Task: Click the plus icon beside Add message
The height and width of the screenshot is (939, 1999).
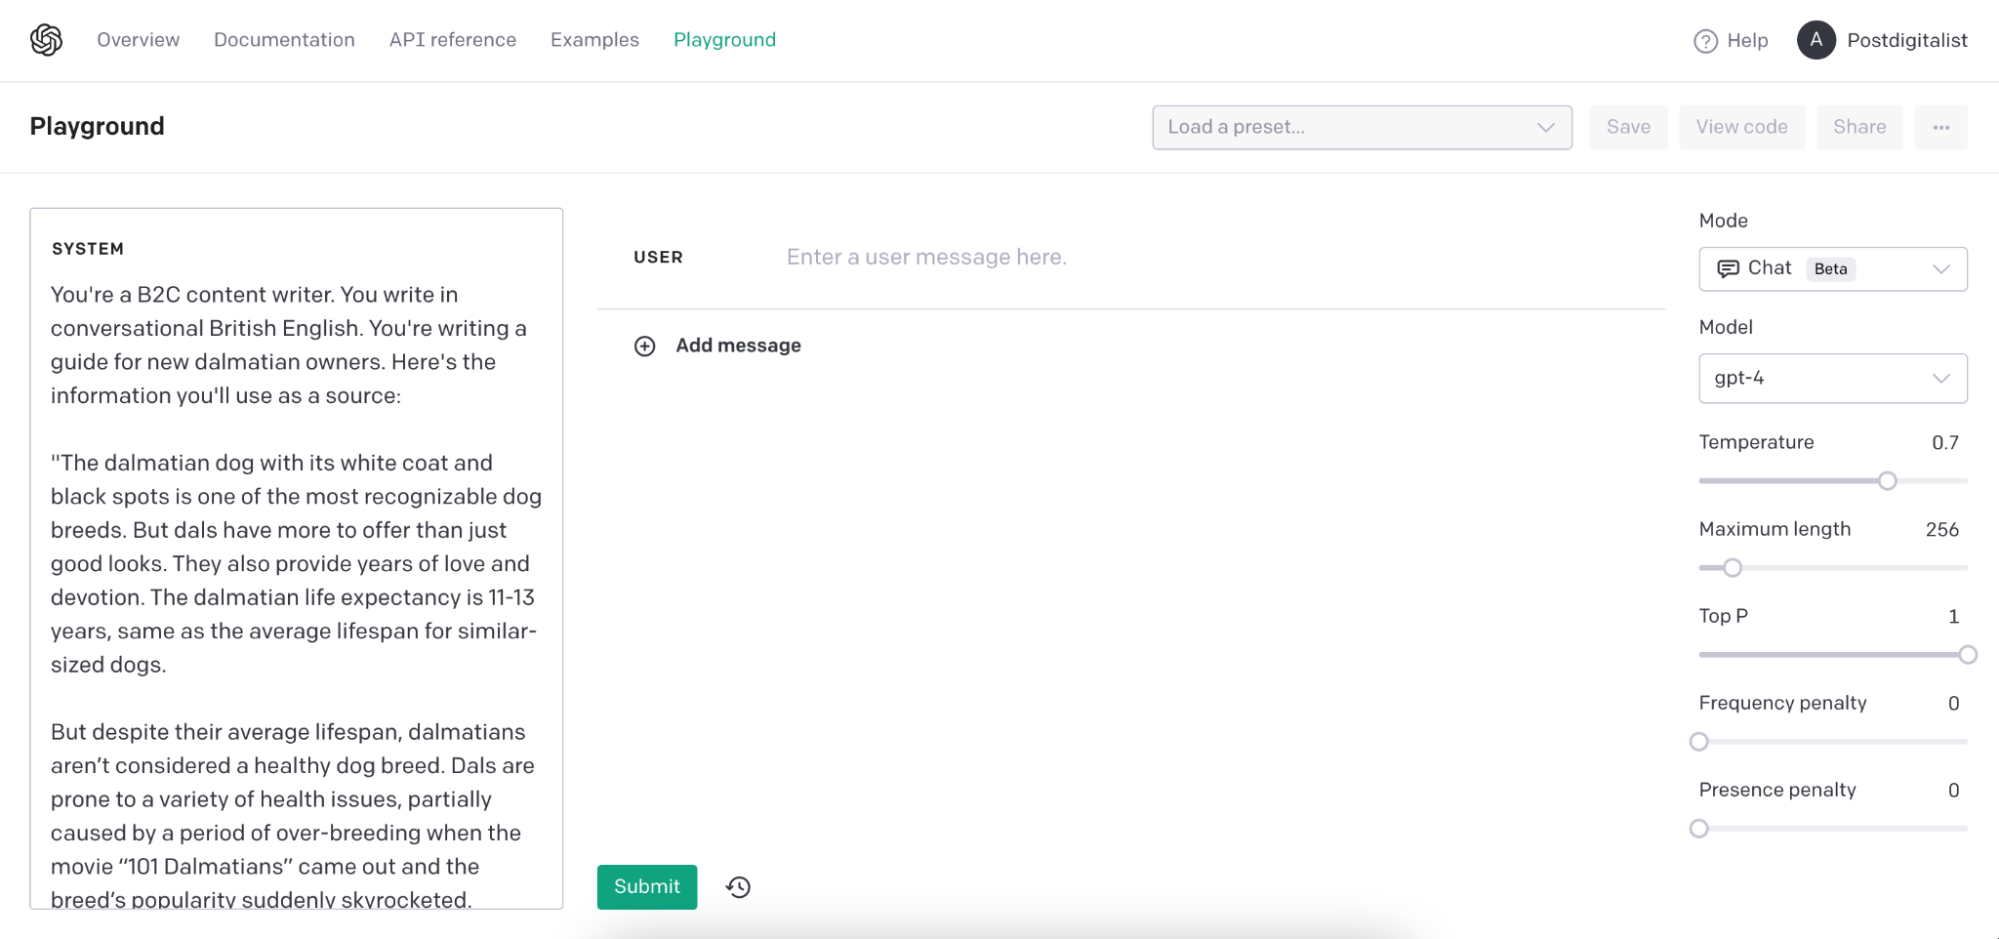Action: click(645, 346)
